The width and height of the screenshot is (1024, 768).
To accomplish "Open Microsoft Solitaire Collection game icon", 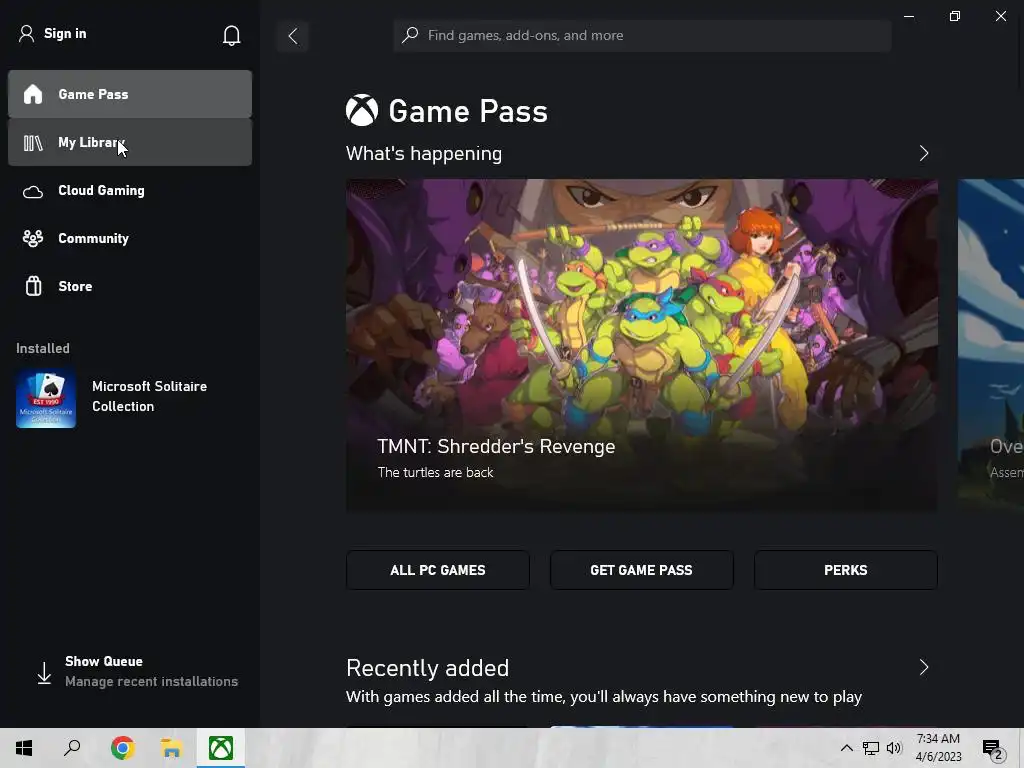I will (x=46, y=399).
